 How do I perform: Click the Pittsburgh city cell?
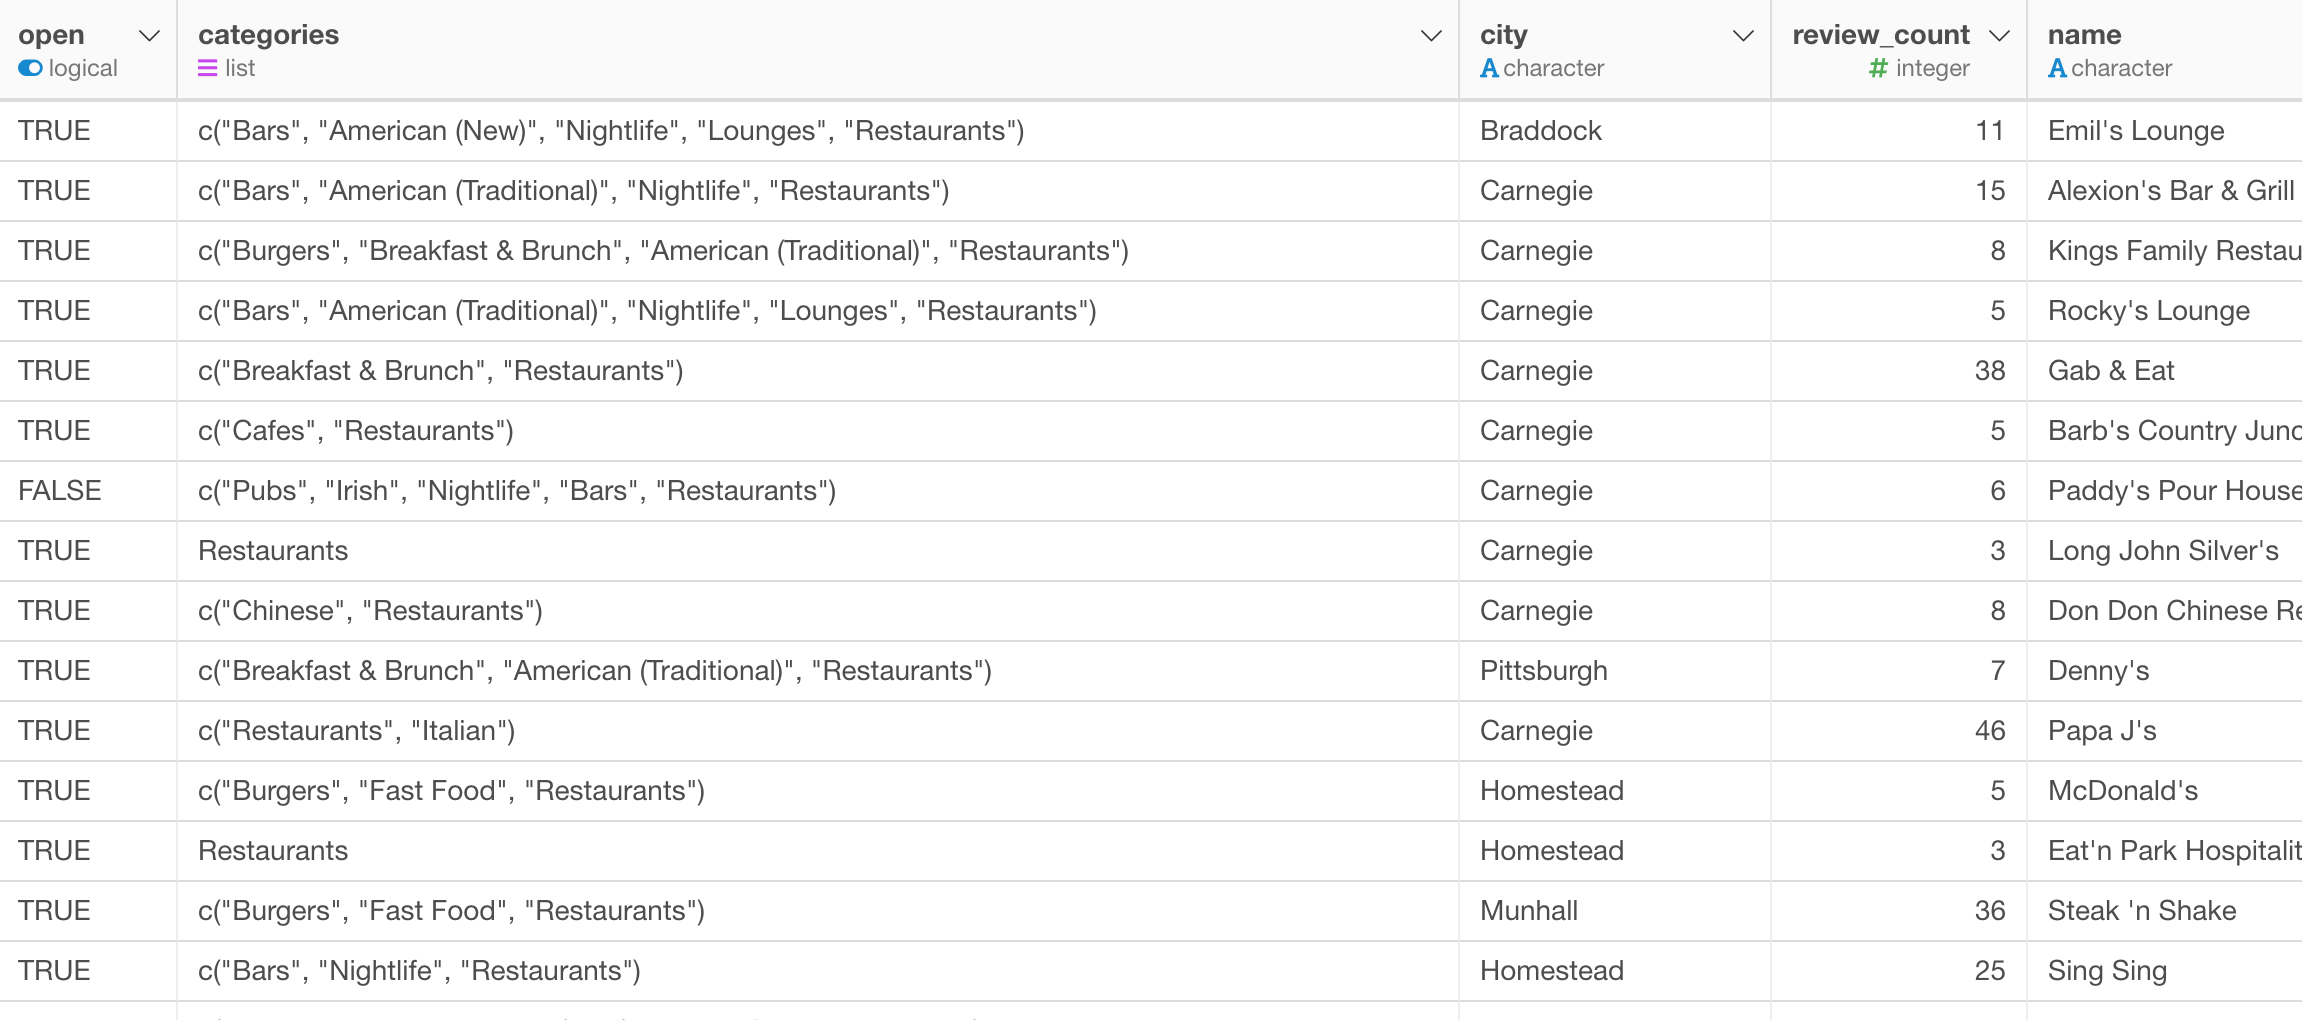(1615, 671)
